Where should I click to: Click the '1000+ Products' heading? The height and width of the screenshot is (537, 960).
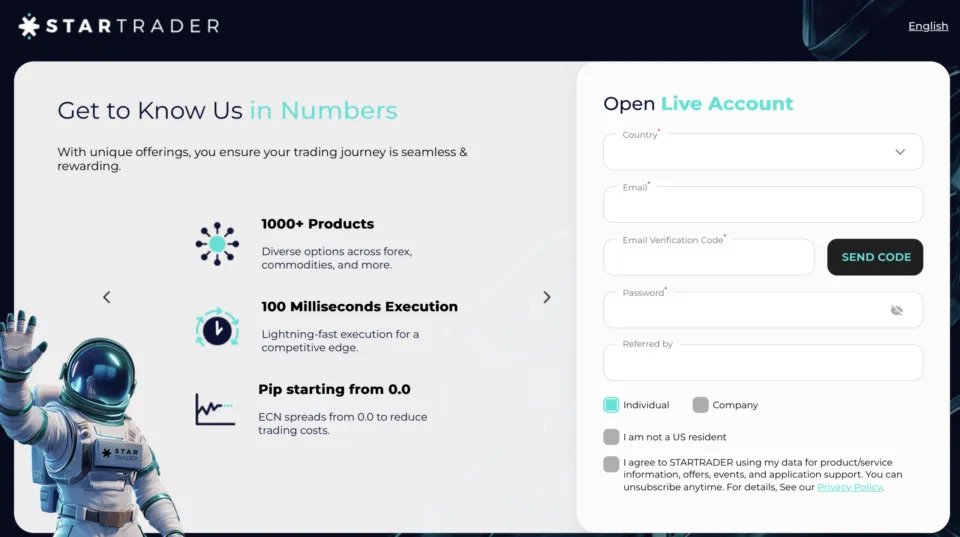pos(317,223)
